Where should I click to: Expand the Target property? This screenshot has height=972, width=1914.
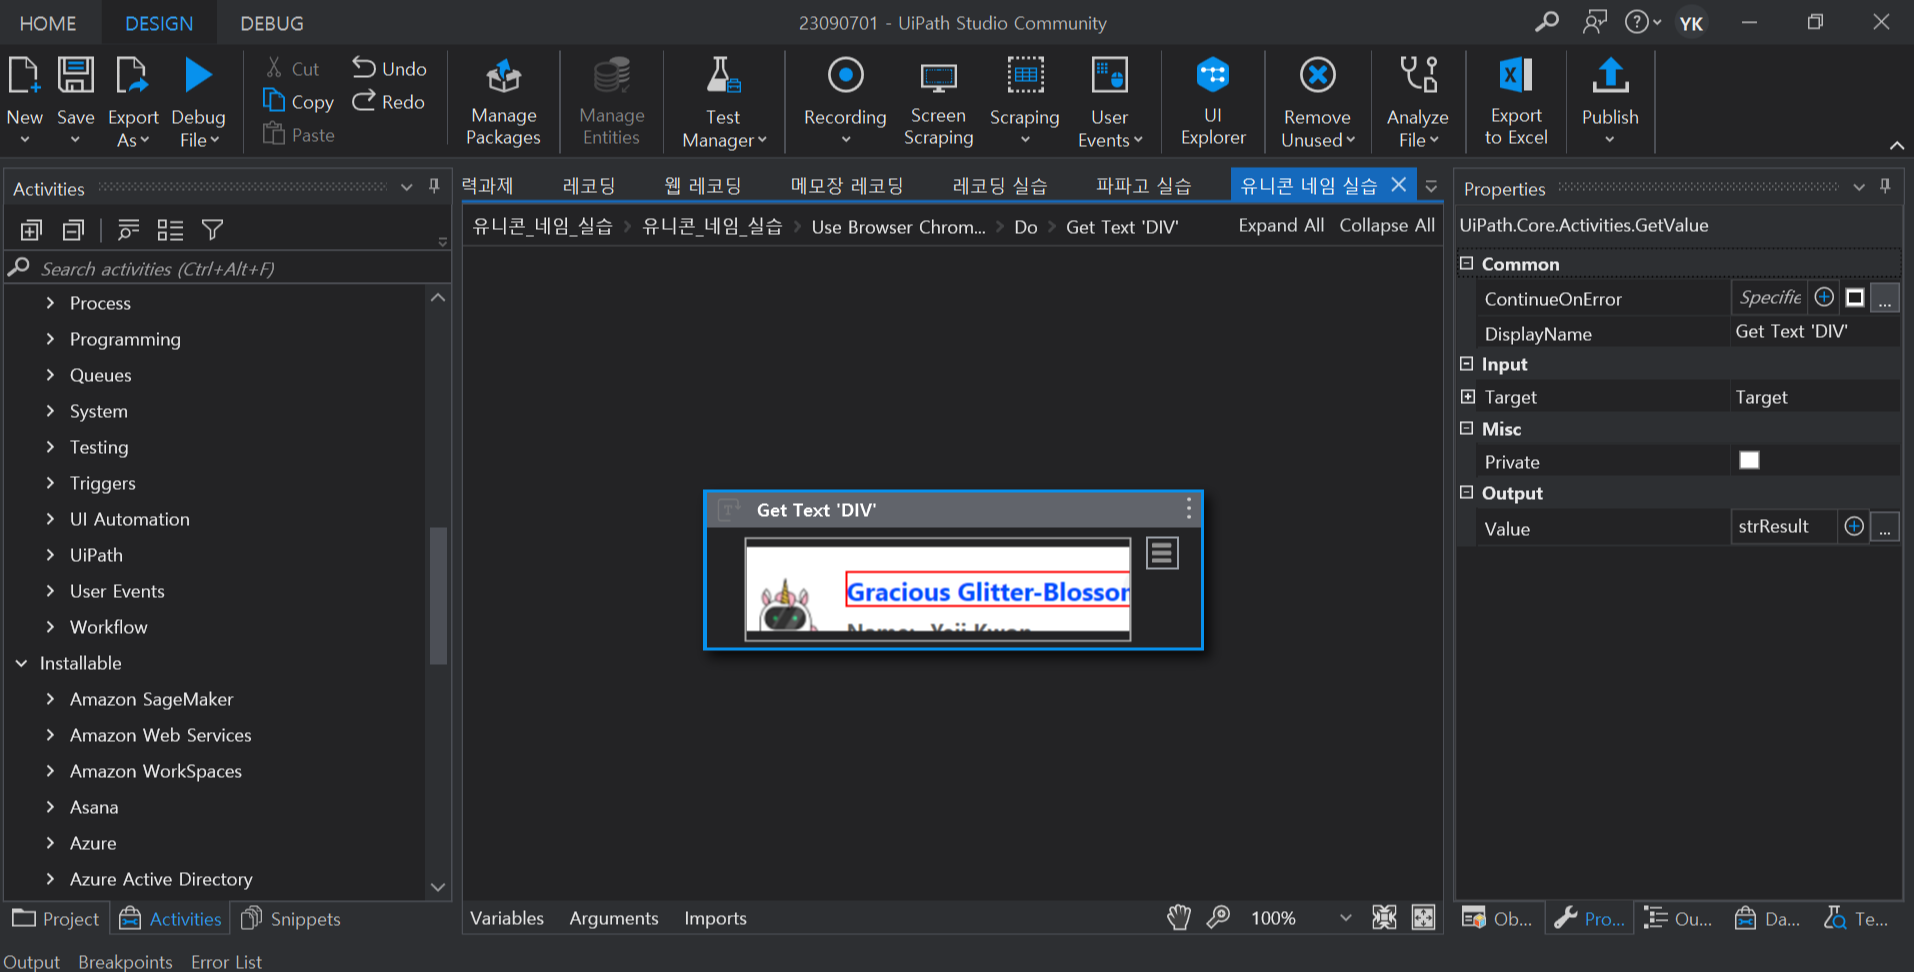tap(1467, 396)
